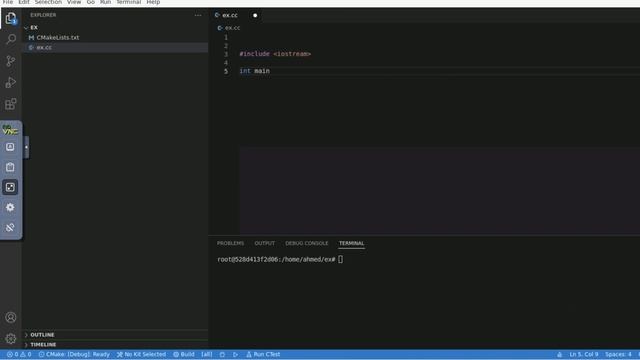Click Run CTest in status bar
This screenshot has width=640, height=360.
263,354
